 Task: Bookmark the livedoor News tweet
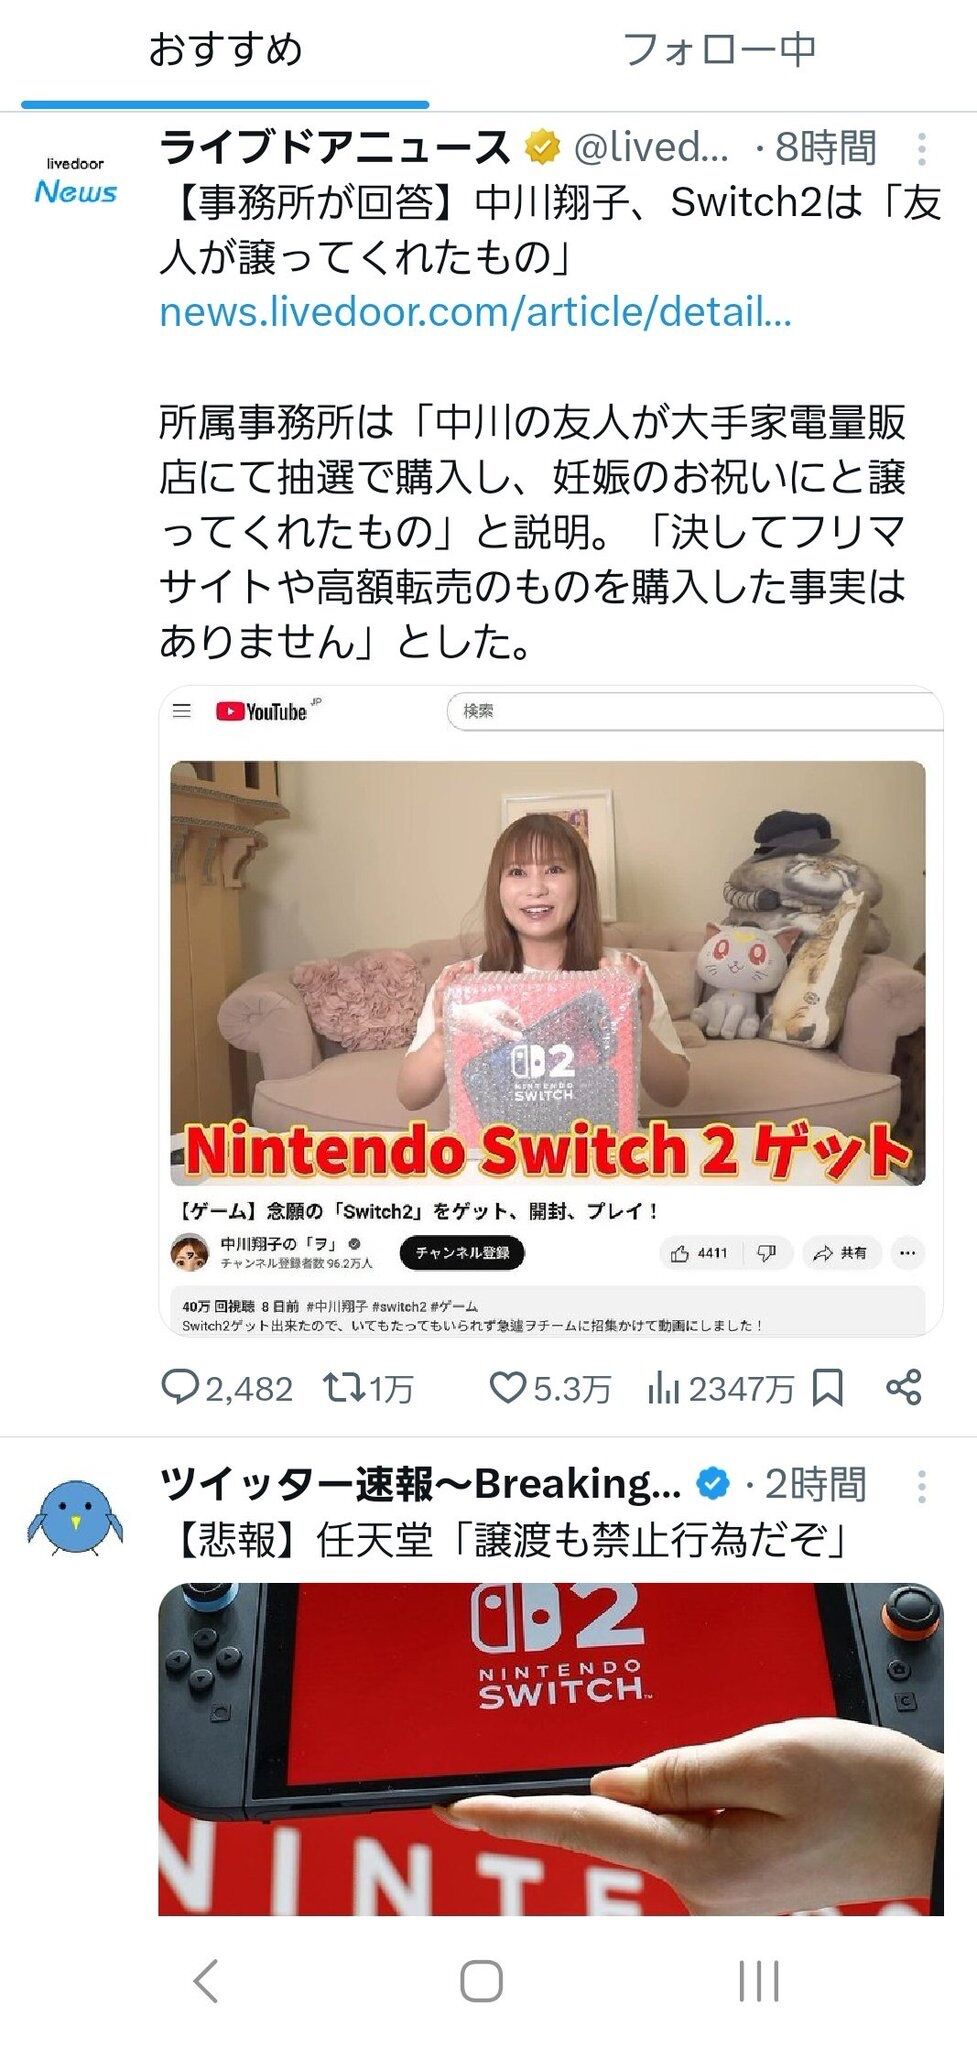(828, 1388)
